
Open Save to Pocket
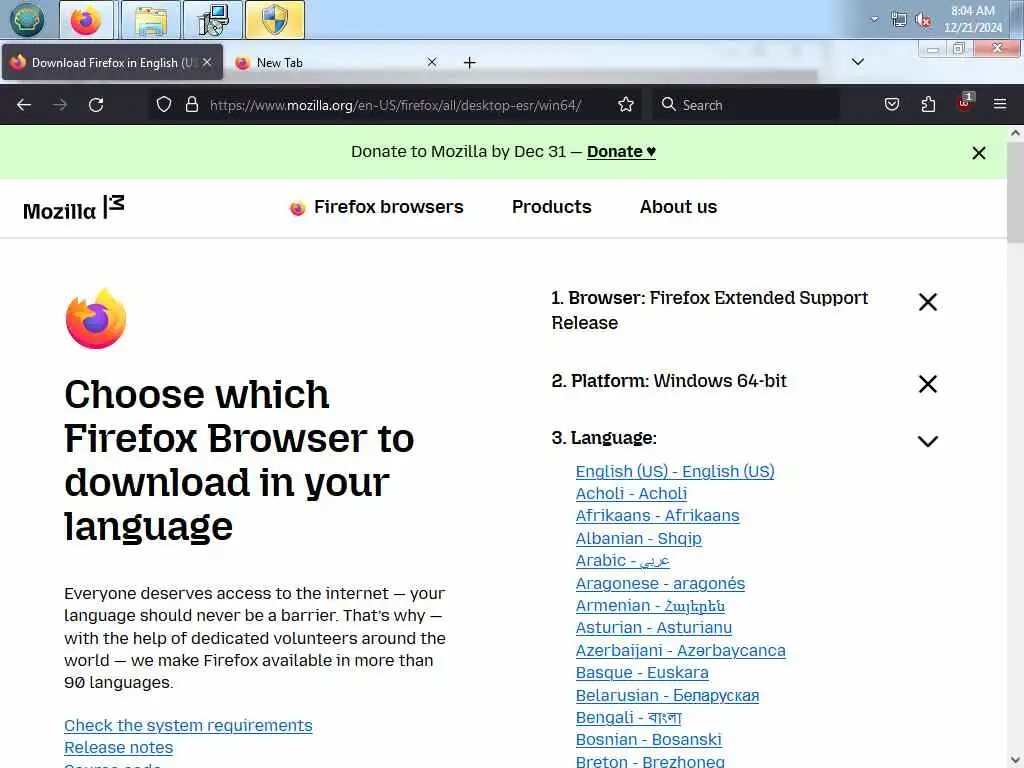[x=892, y=104]
